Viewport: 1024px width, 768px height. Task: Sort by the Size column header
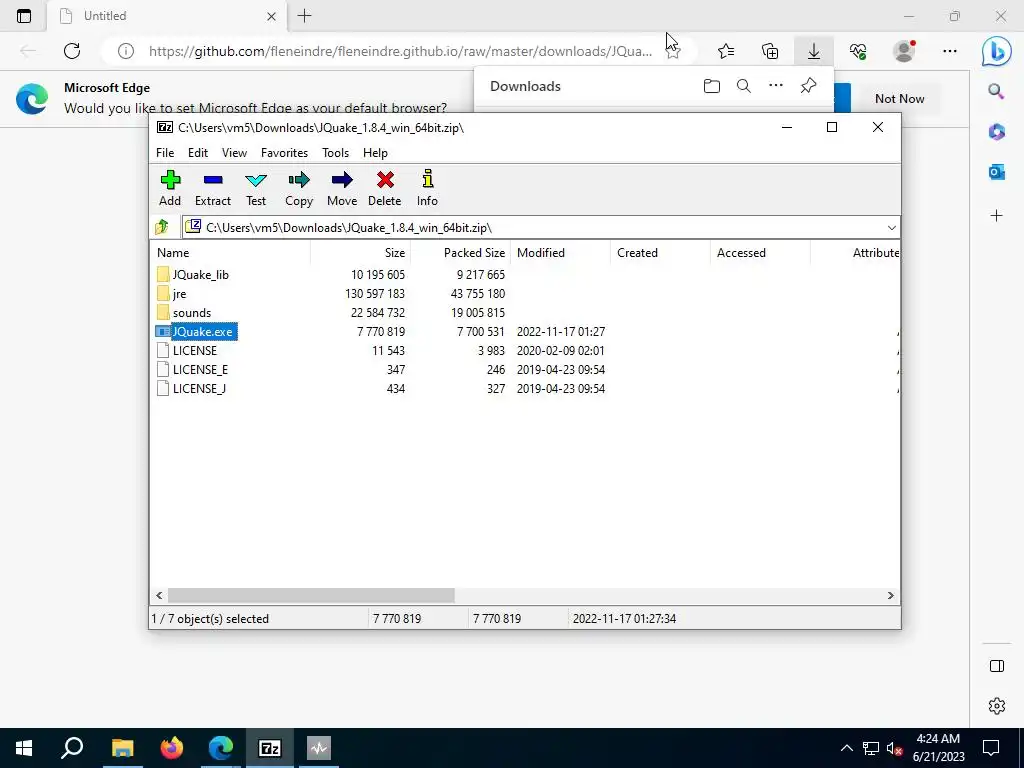click(x=360, y=253)
